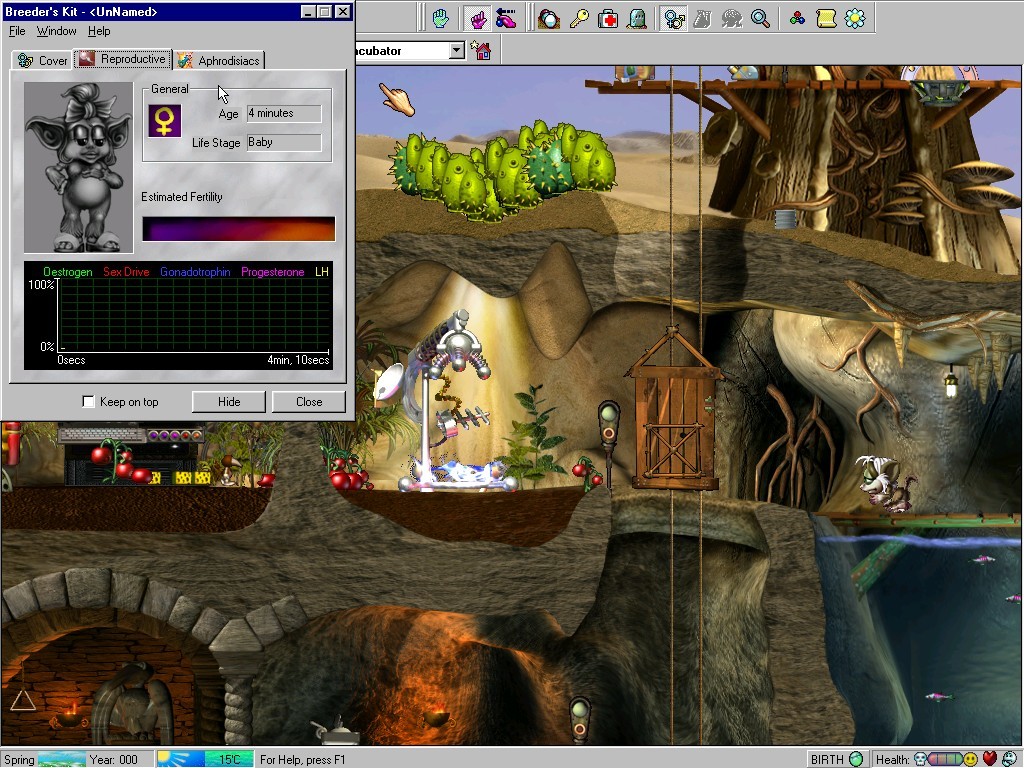This screenshot has width=1024, height=768.
Task: Open the Hatchery eggs toolbar icon
Action: (x=549, y=18)
